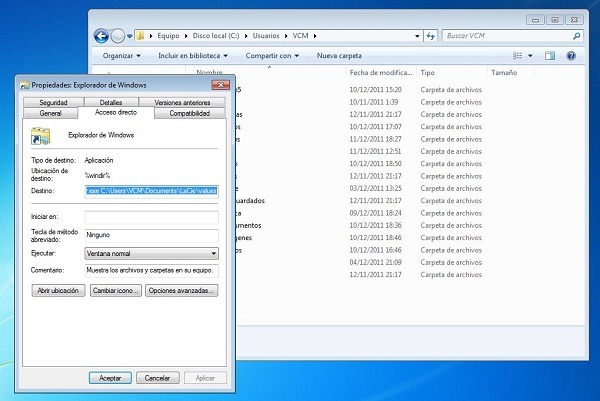This screenshot has width=600, height=401.
Task: Click the magnifier search icon
Action: coord(576,36)
